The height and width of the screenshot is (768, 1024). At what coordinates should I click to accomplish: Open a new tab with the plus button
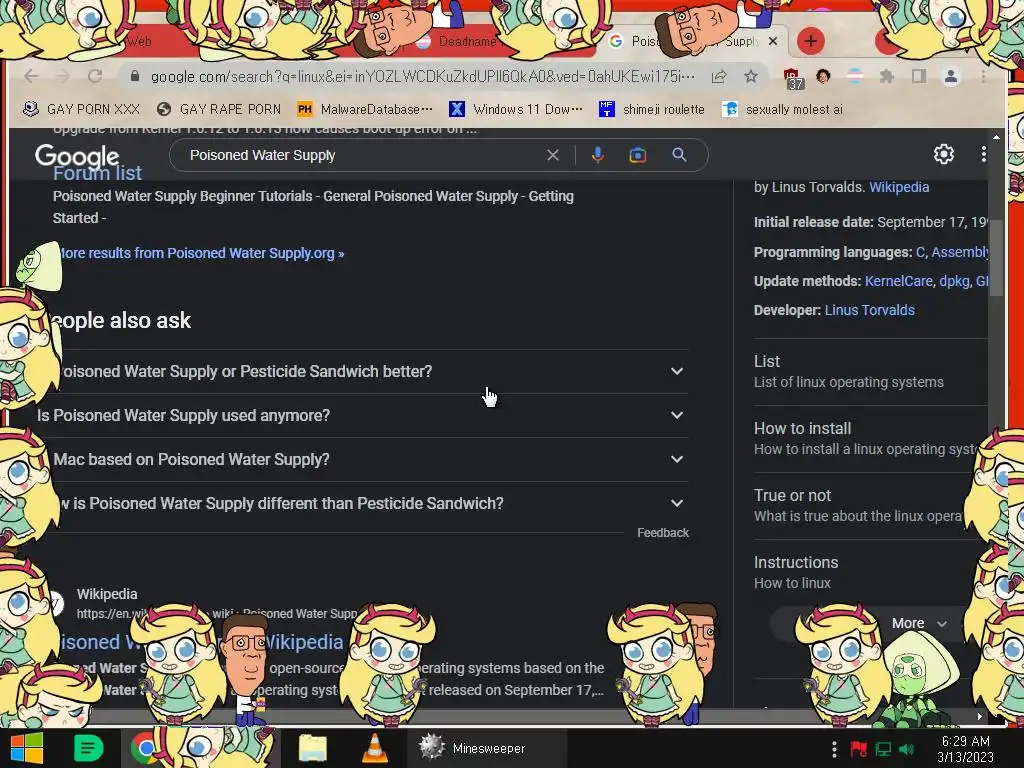click(x=810, y=41)
